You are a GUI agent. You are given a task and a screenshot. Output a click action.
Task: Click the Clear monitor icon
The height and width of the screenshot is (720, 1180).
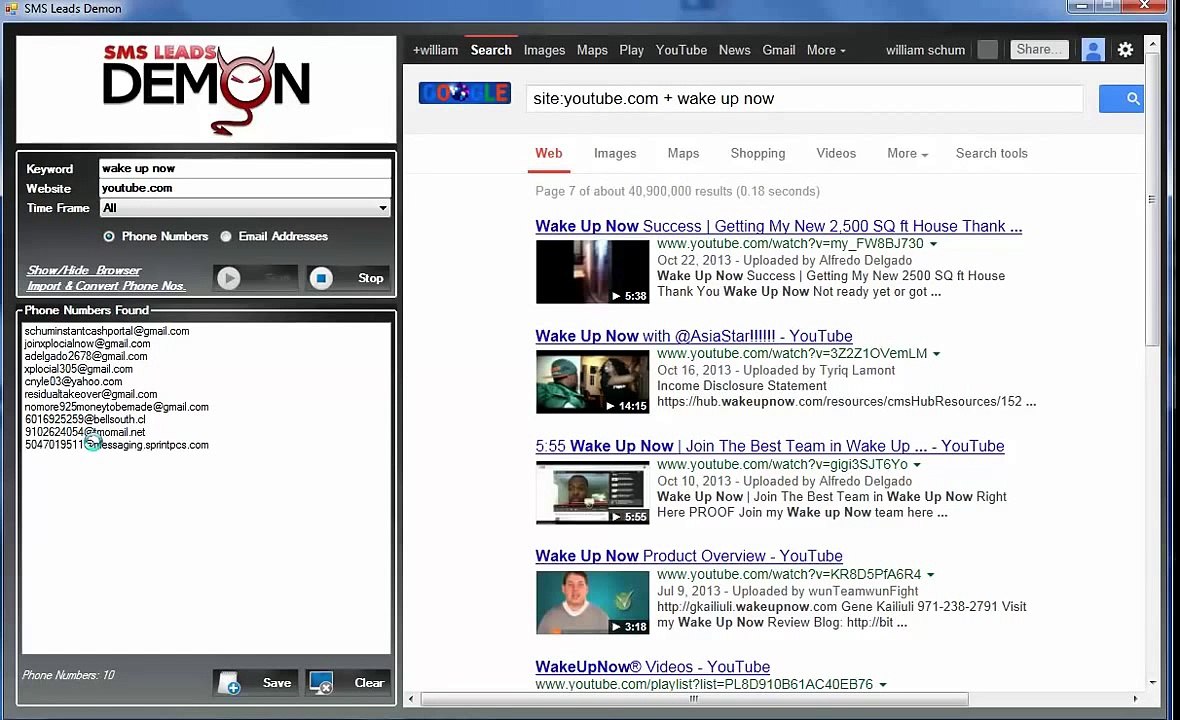coord(321,683)
